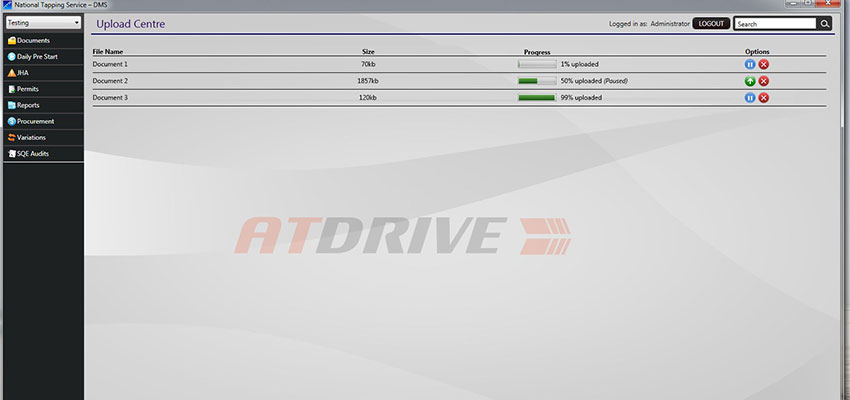Click the Procurement icon in sidebar

[11, 121]
